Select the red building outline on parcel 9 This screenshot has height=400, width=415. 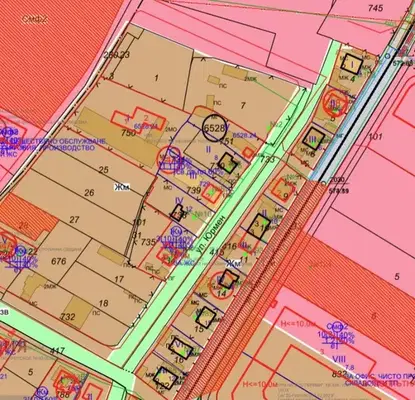point(283,190)
